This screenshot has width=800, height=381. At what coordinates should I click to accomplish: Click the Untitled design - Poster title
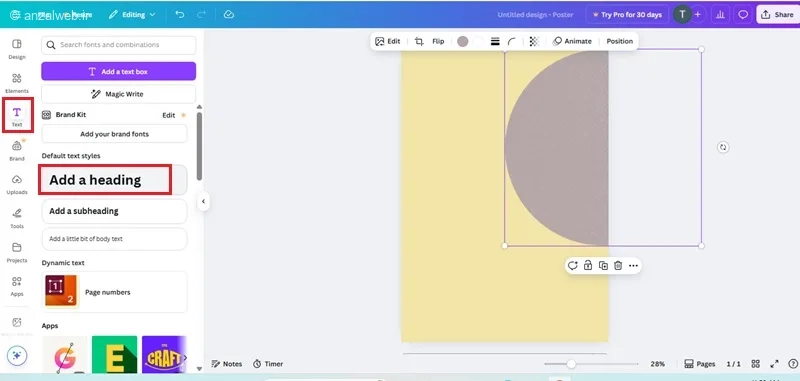pyautogui.click(x=536, y=15)
